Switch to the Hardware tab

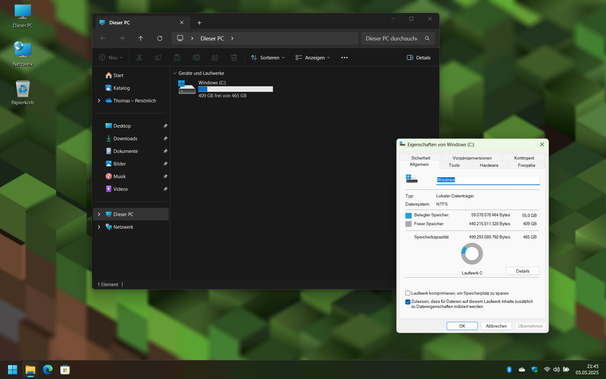click(x=489, y=165)
